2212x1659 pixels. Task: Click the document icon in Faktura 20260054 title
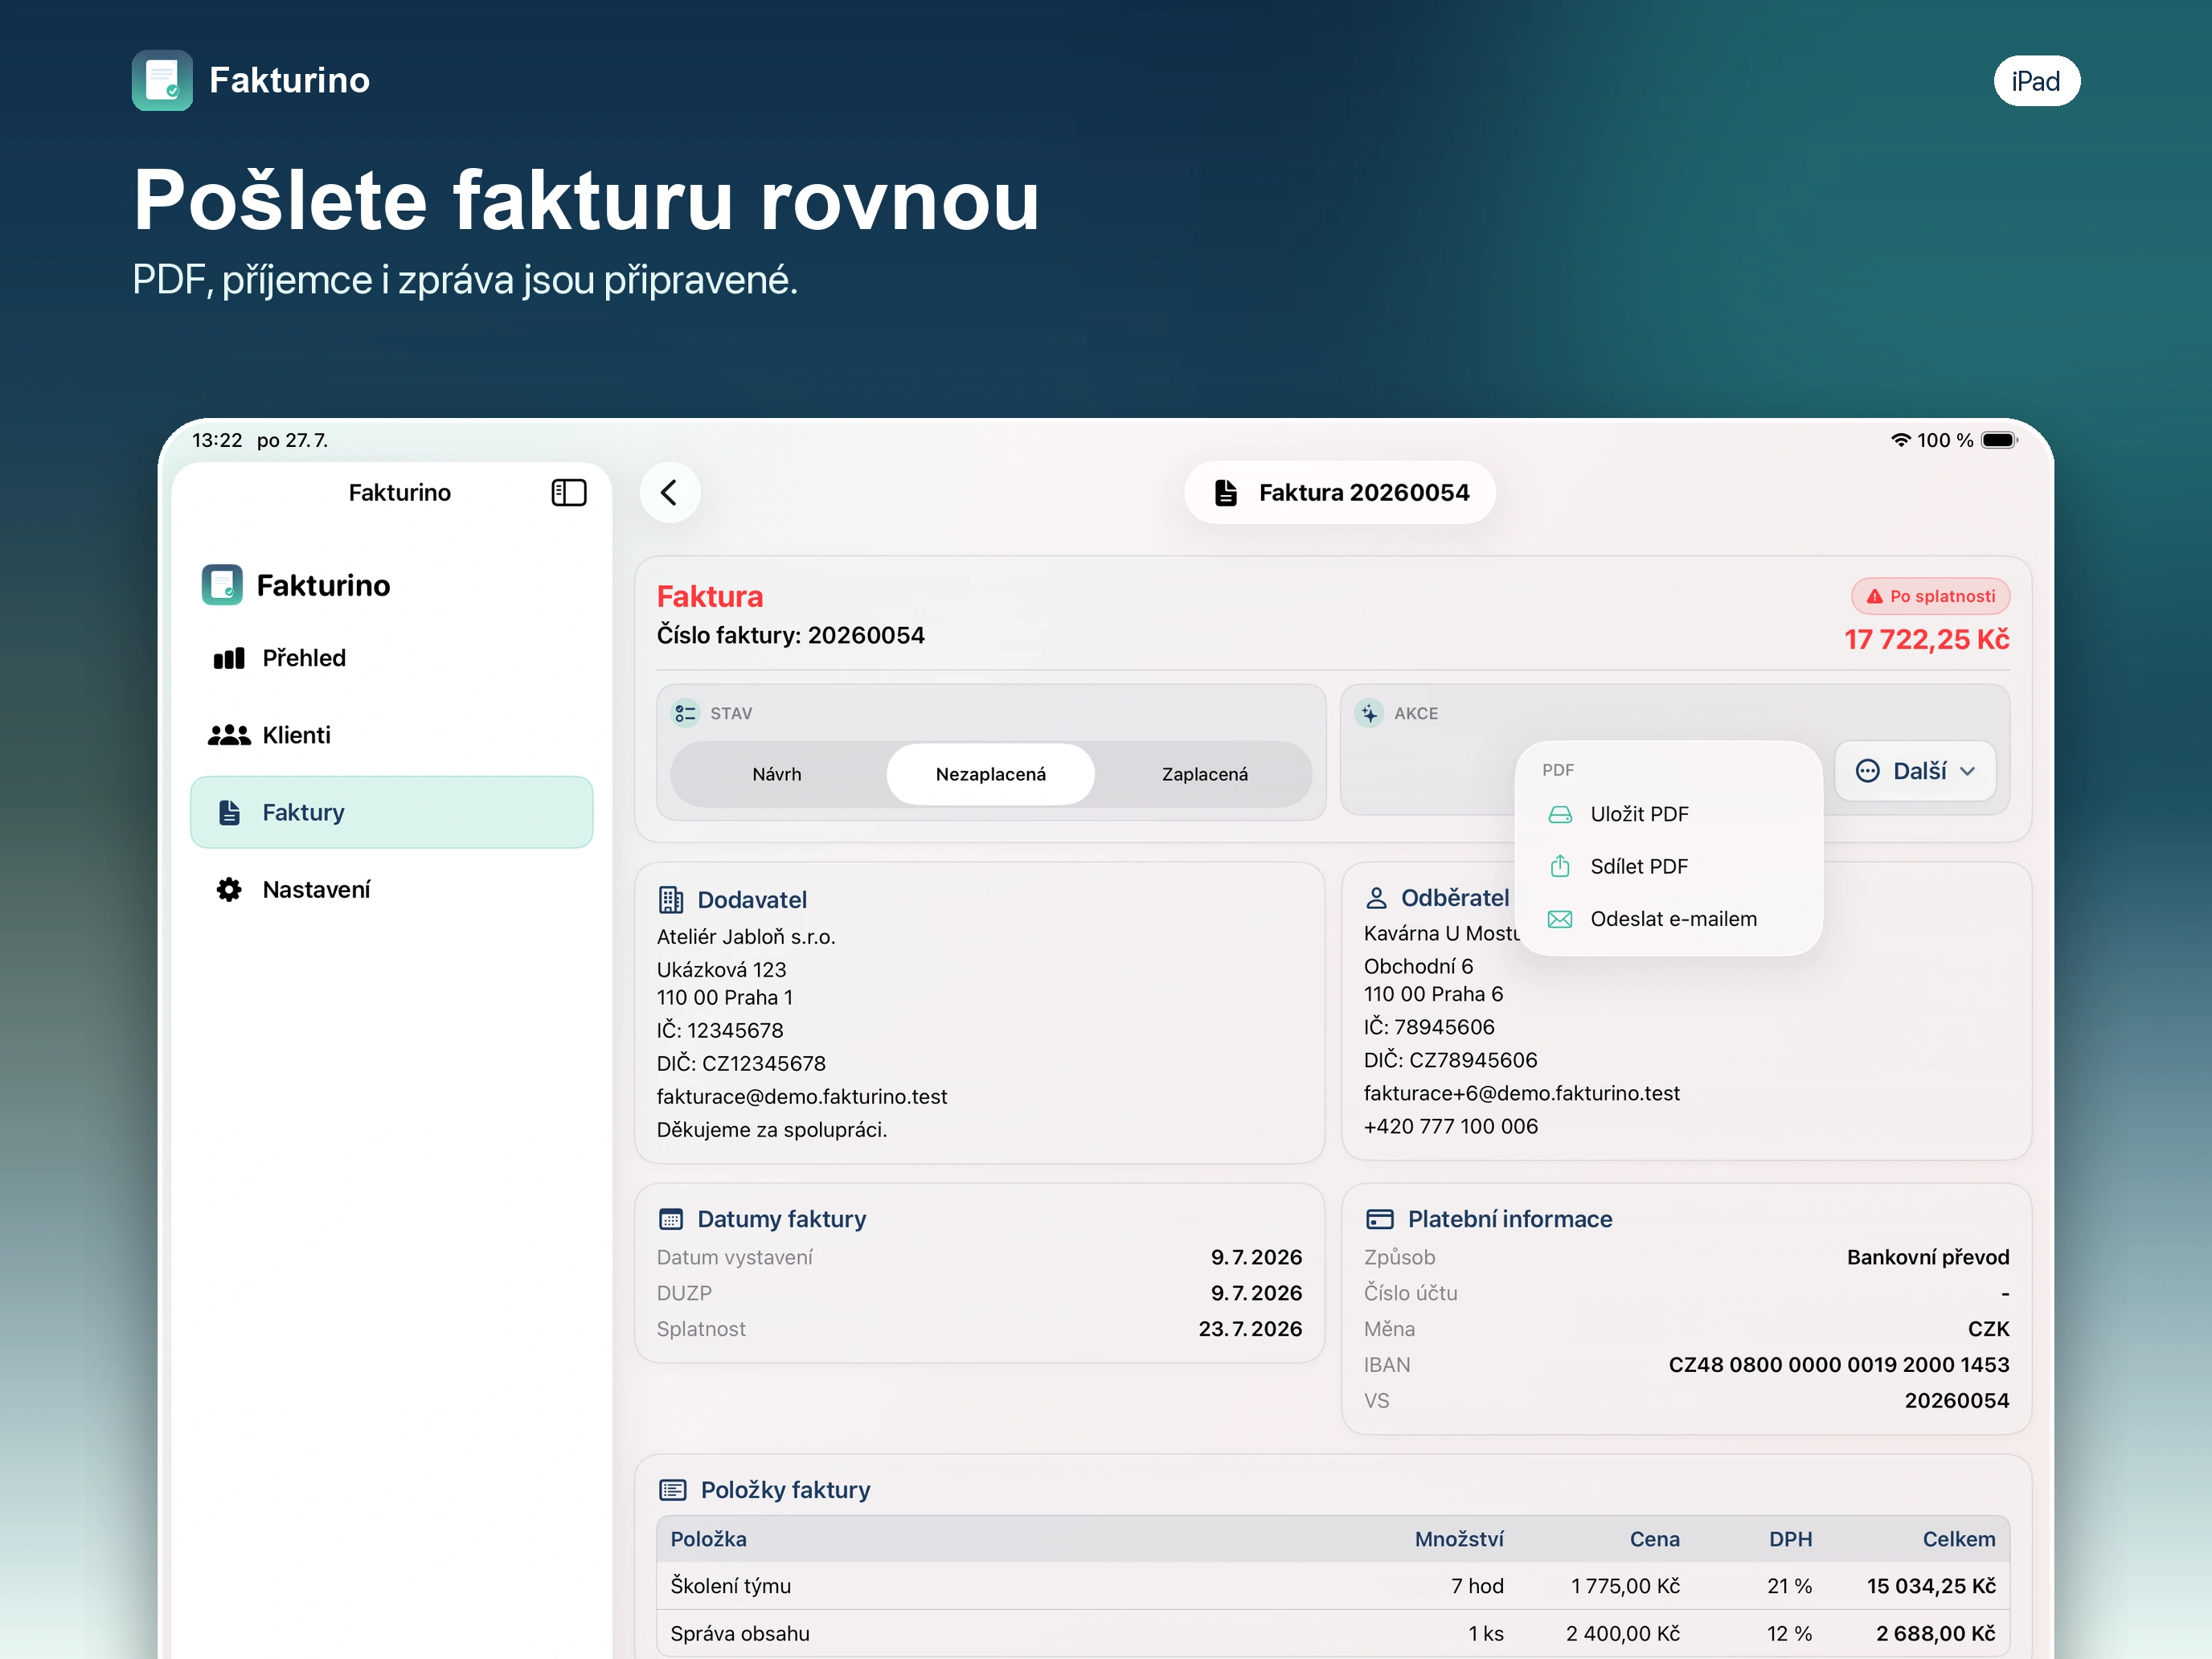pos(1225,492)
